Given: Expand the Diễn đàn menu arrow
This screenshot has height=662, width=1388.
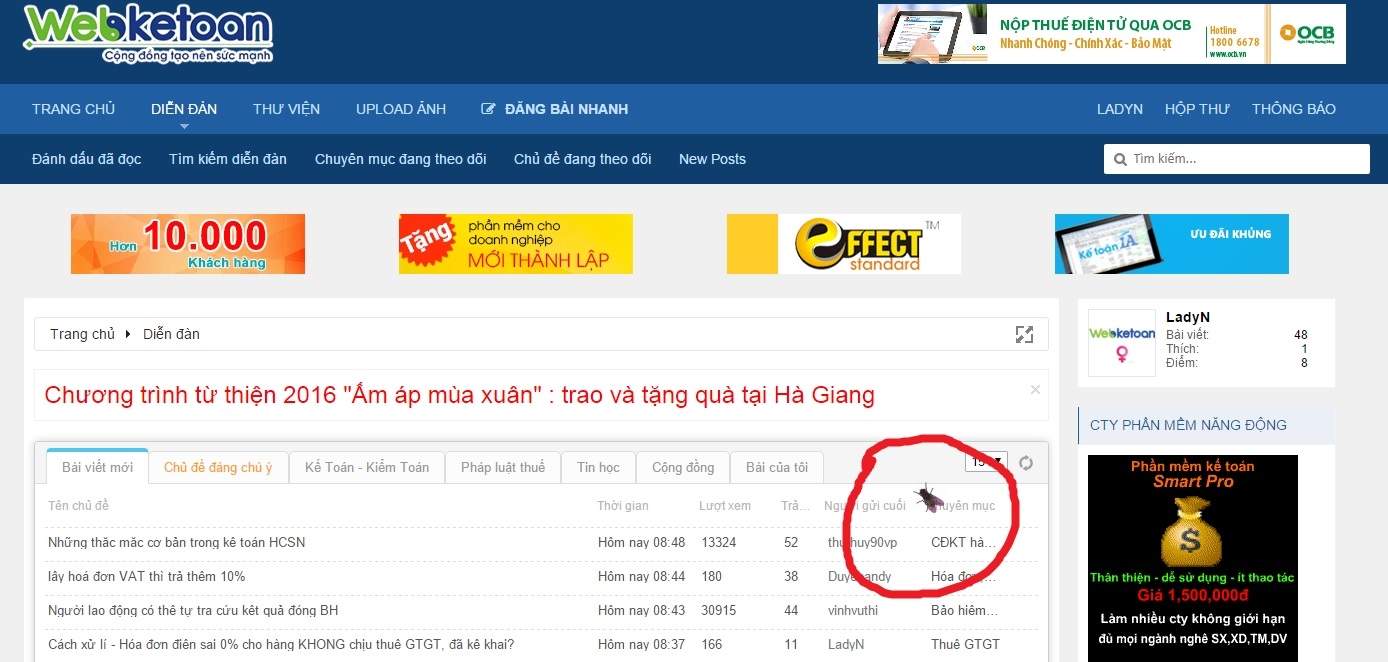Looking at the screenshot, I should 184,127.
